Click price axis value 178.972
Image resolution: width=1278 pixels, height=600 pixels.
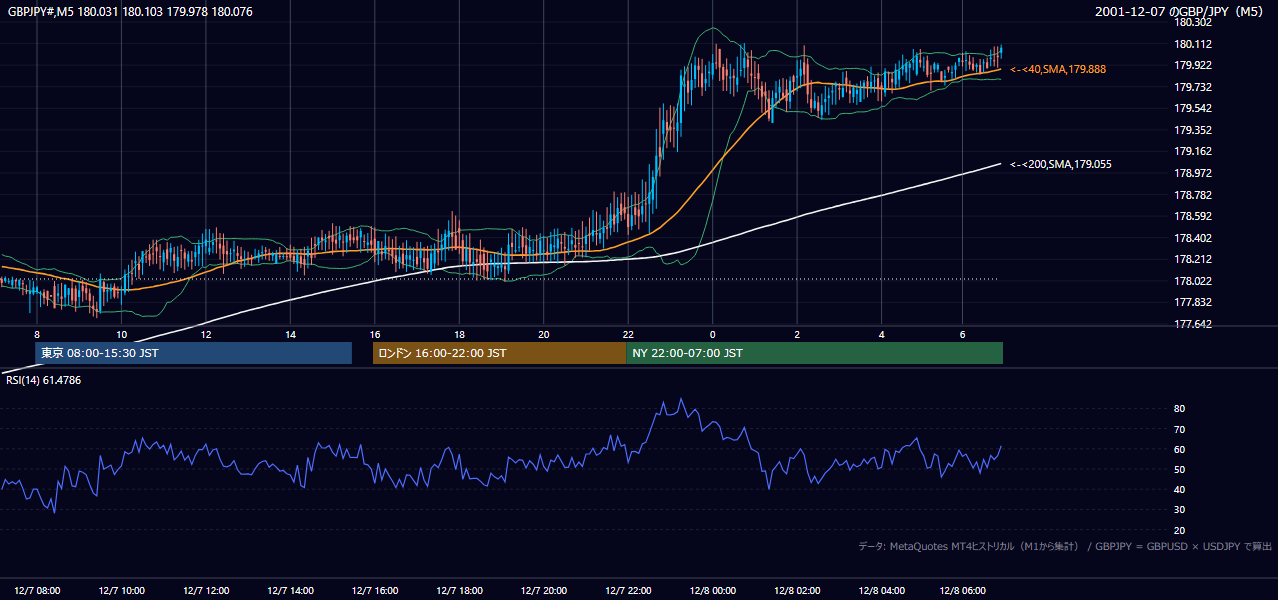point(1192,173)
